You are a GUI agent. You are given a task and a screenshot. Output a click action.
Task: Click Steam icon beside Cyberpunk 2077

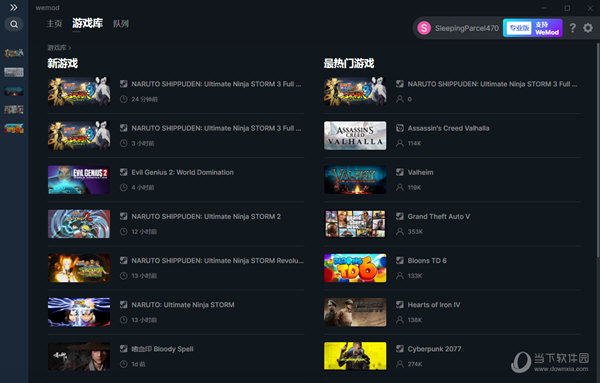(x=400, y=349)
